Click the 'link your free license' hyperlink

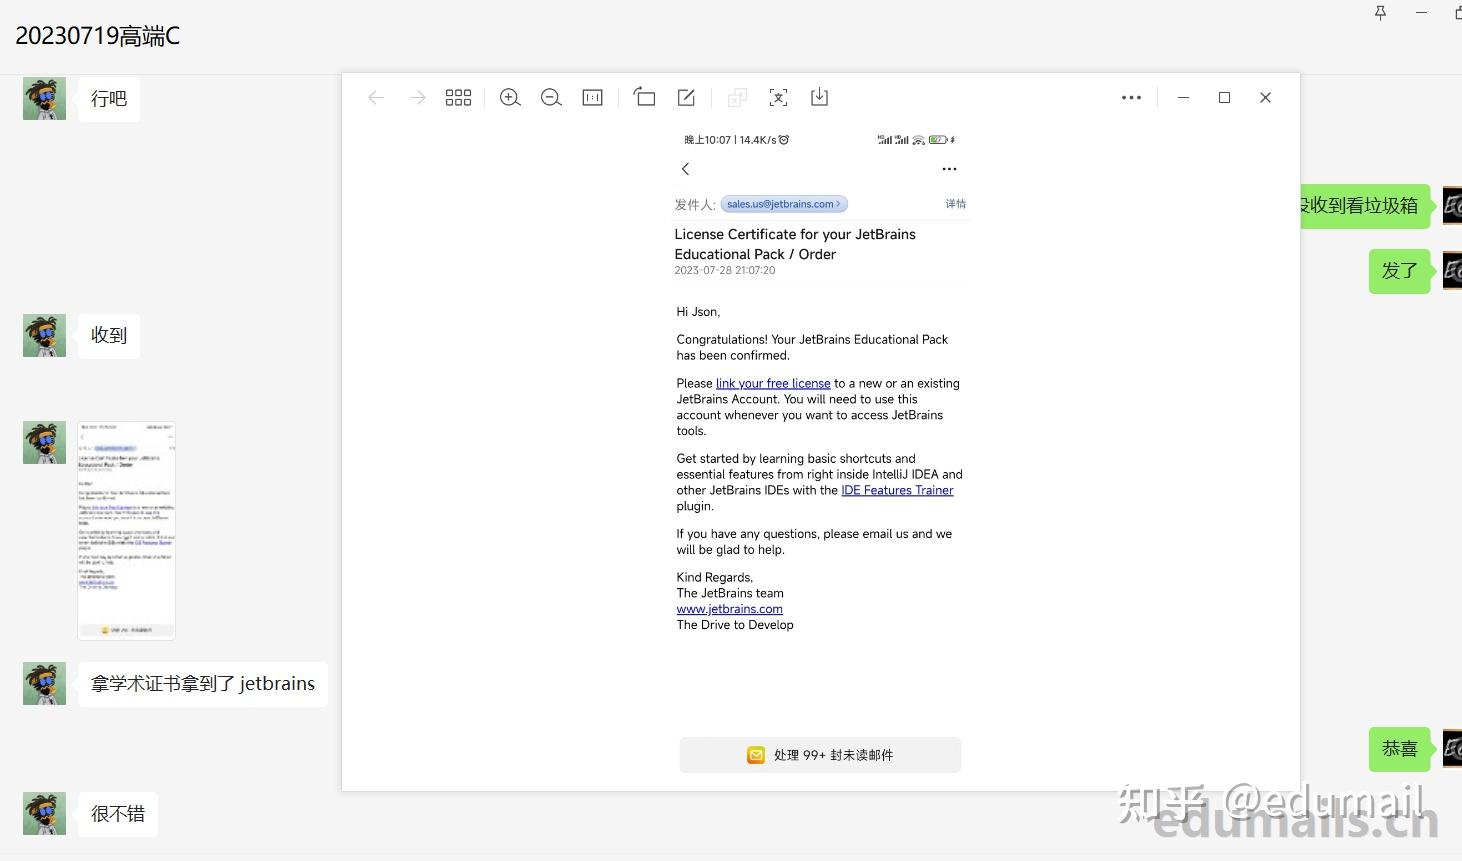click(x=772, y=383)
